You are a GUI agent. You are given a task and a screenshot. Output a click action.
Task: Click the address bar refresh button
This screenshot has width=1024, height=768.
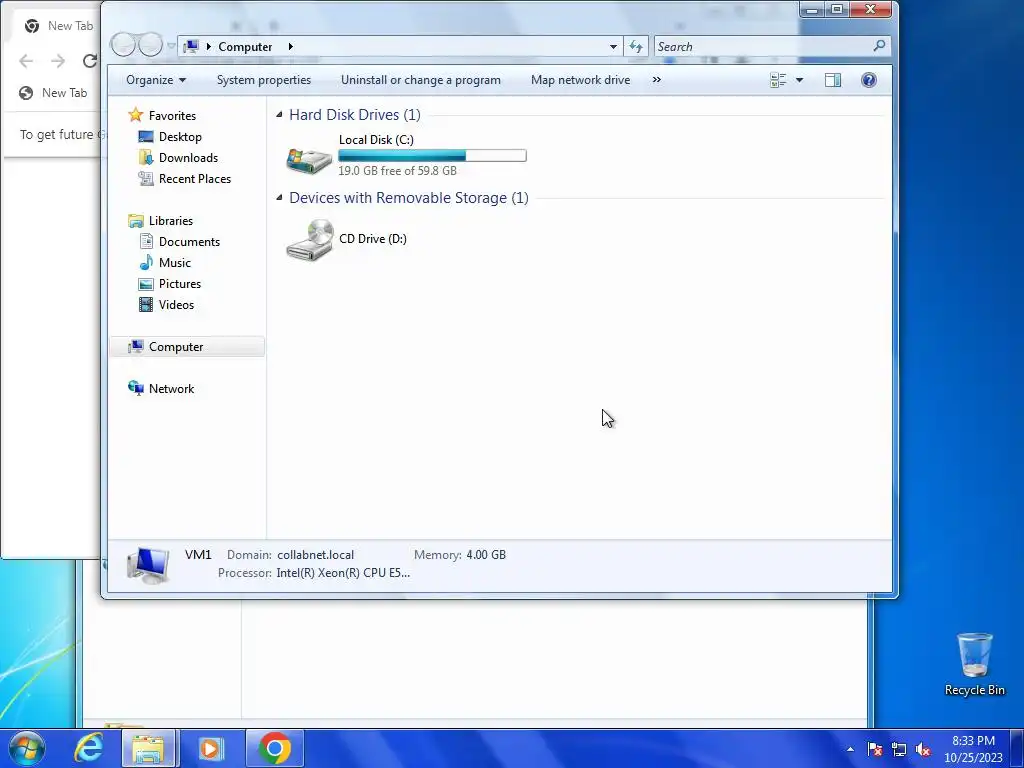(x=635, y=46)
